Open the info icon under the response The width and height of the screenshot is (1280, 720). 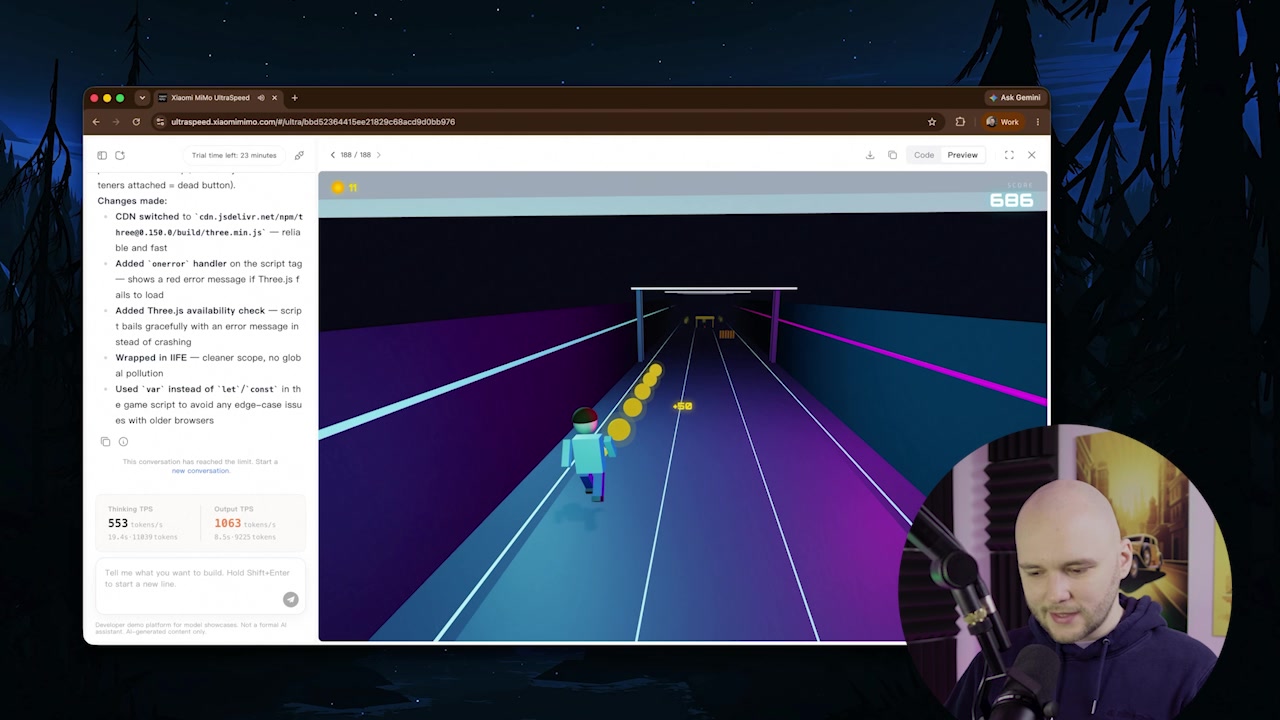pos(124,441)
